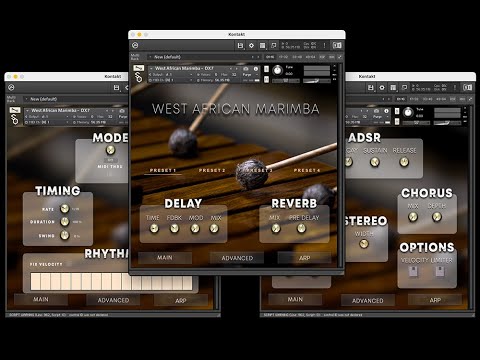Switch to rack page 01-16 in center window
Image resolution: width=480 pixels, height=360 pixels.
pyautogui.click(x=270, y=57)
